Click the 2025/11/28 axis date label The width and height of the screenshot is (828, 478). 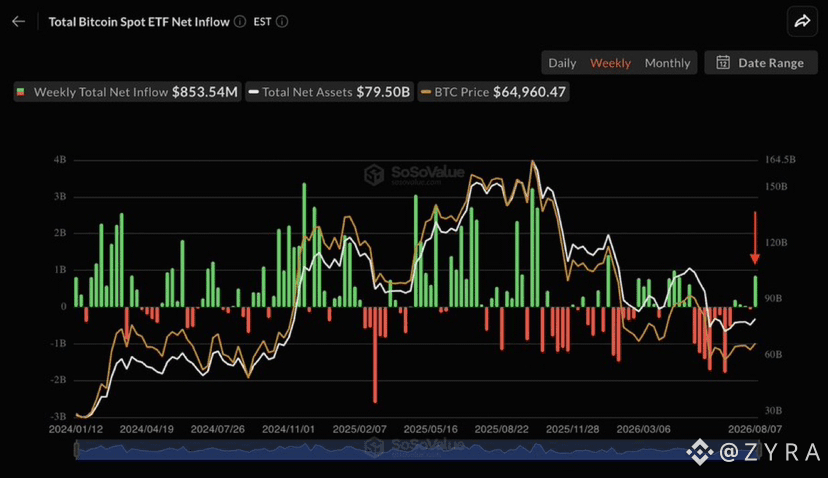click(572, 429)
